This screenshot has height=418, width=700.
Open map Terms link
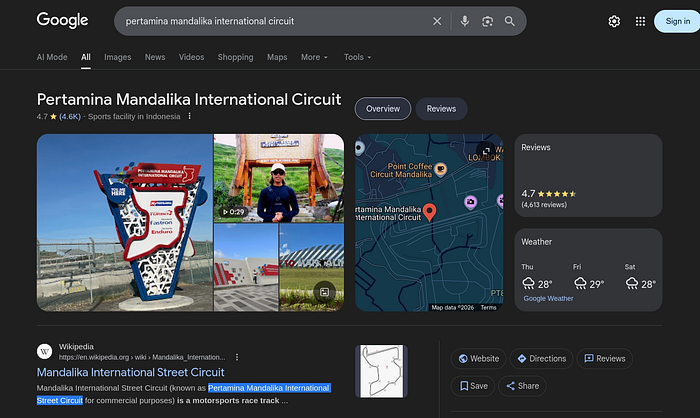(x=488, y=307)
